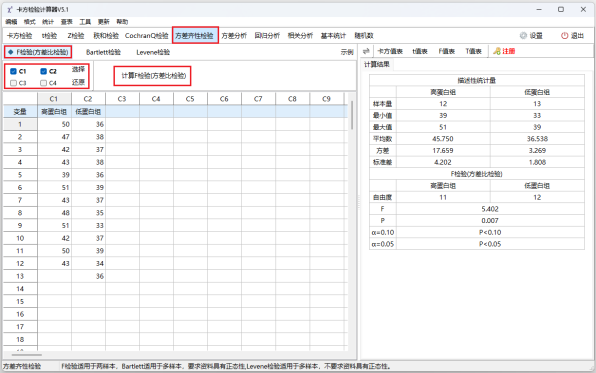Click the grid's vertical scrollbar thumb

(x=352, y=115)
